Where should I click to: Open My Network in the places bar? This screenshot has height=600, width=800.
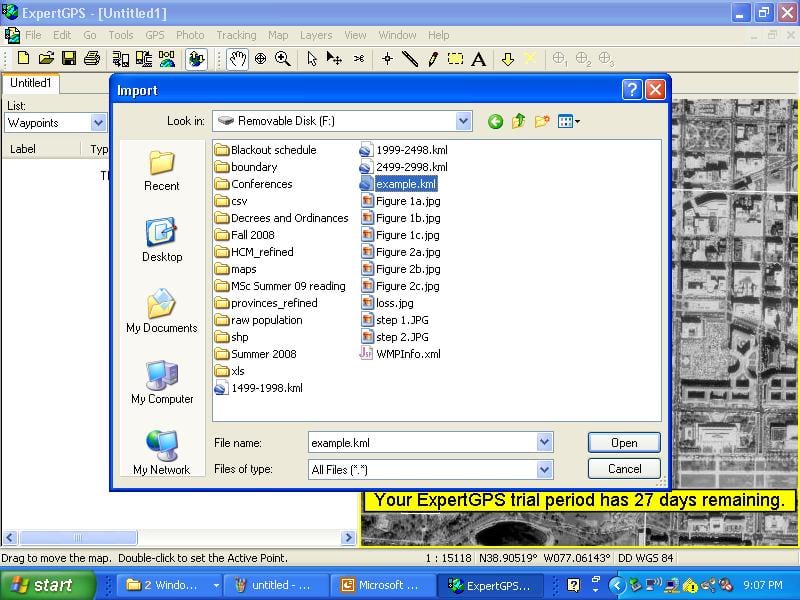(x=161, y=453)
